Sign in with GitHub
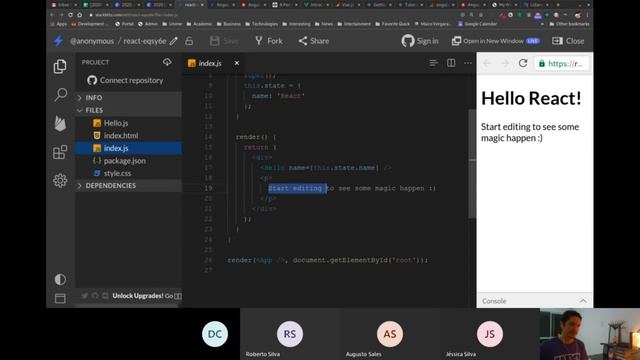The height and width of the screenshot is (360, 640). point(420,41)
